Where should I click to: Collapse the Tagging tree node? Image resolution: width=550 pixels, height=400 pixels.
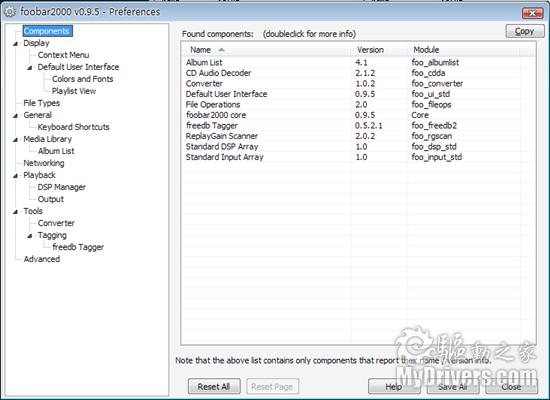tap(30, 236)
